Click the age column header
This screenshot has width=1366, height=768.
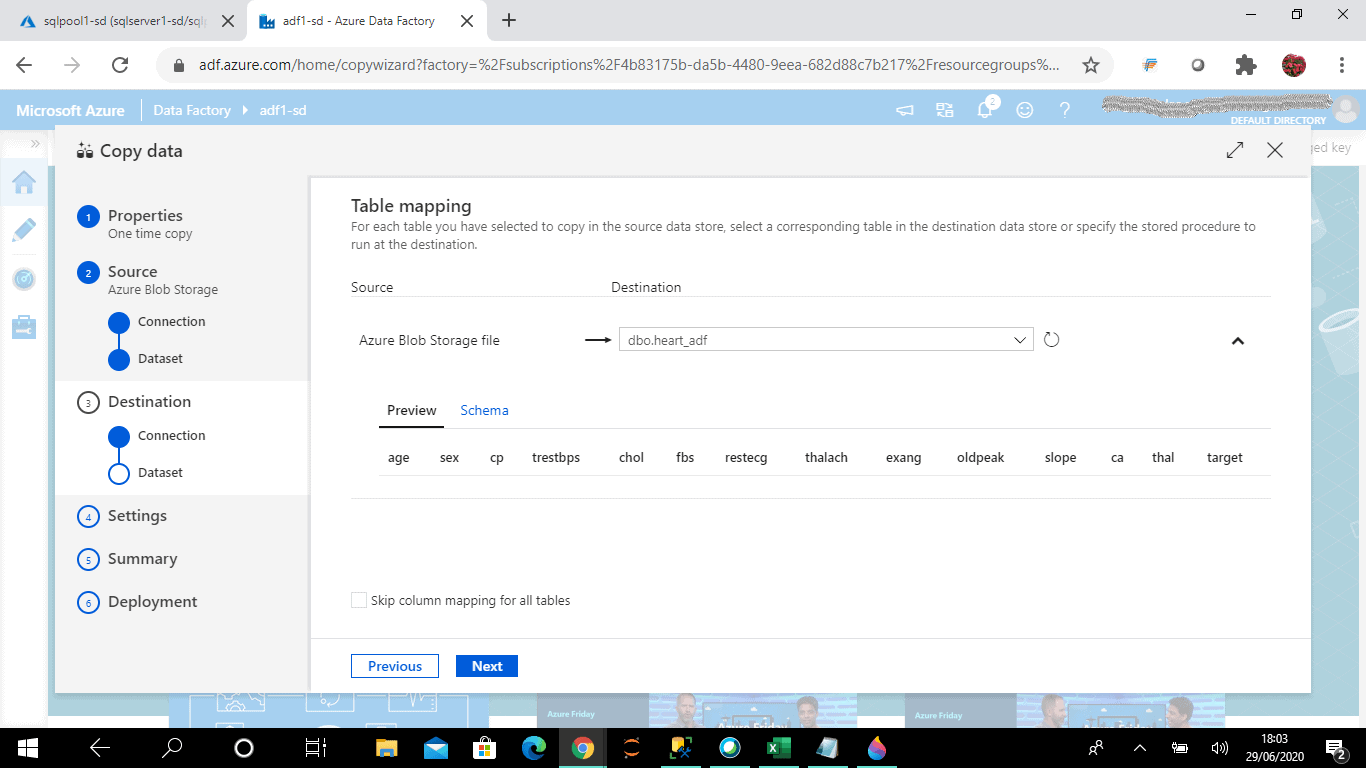tap(399, 458)
